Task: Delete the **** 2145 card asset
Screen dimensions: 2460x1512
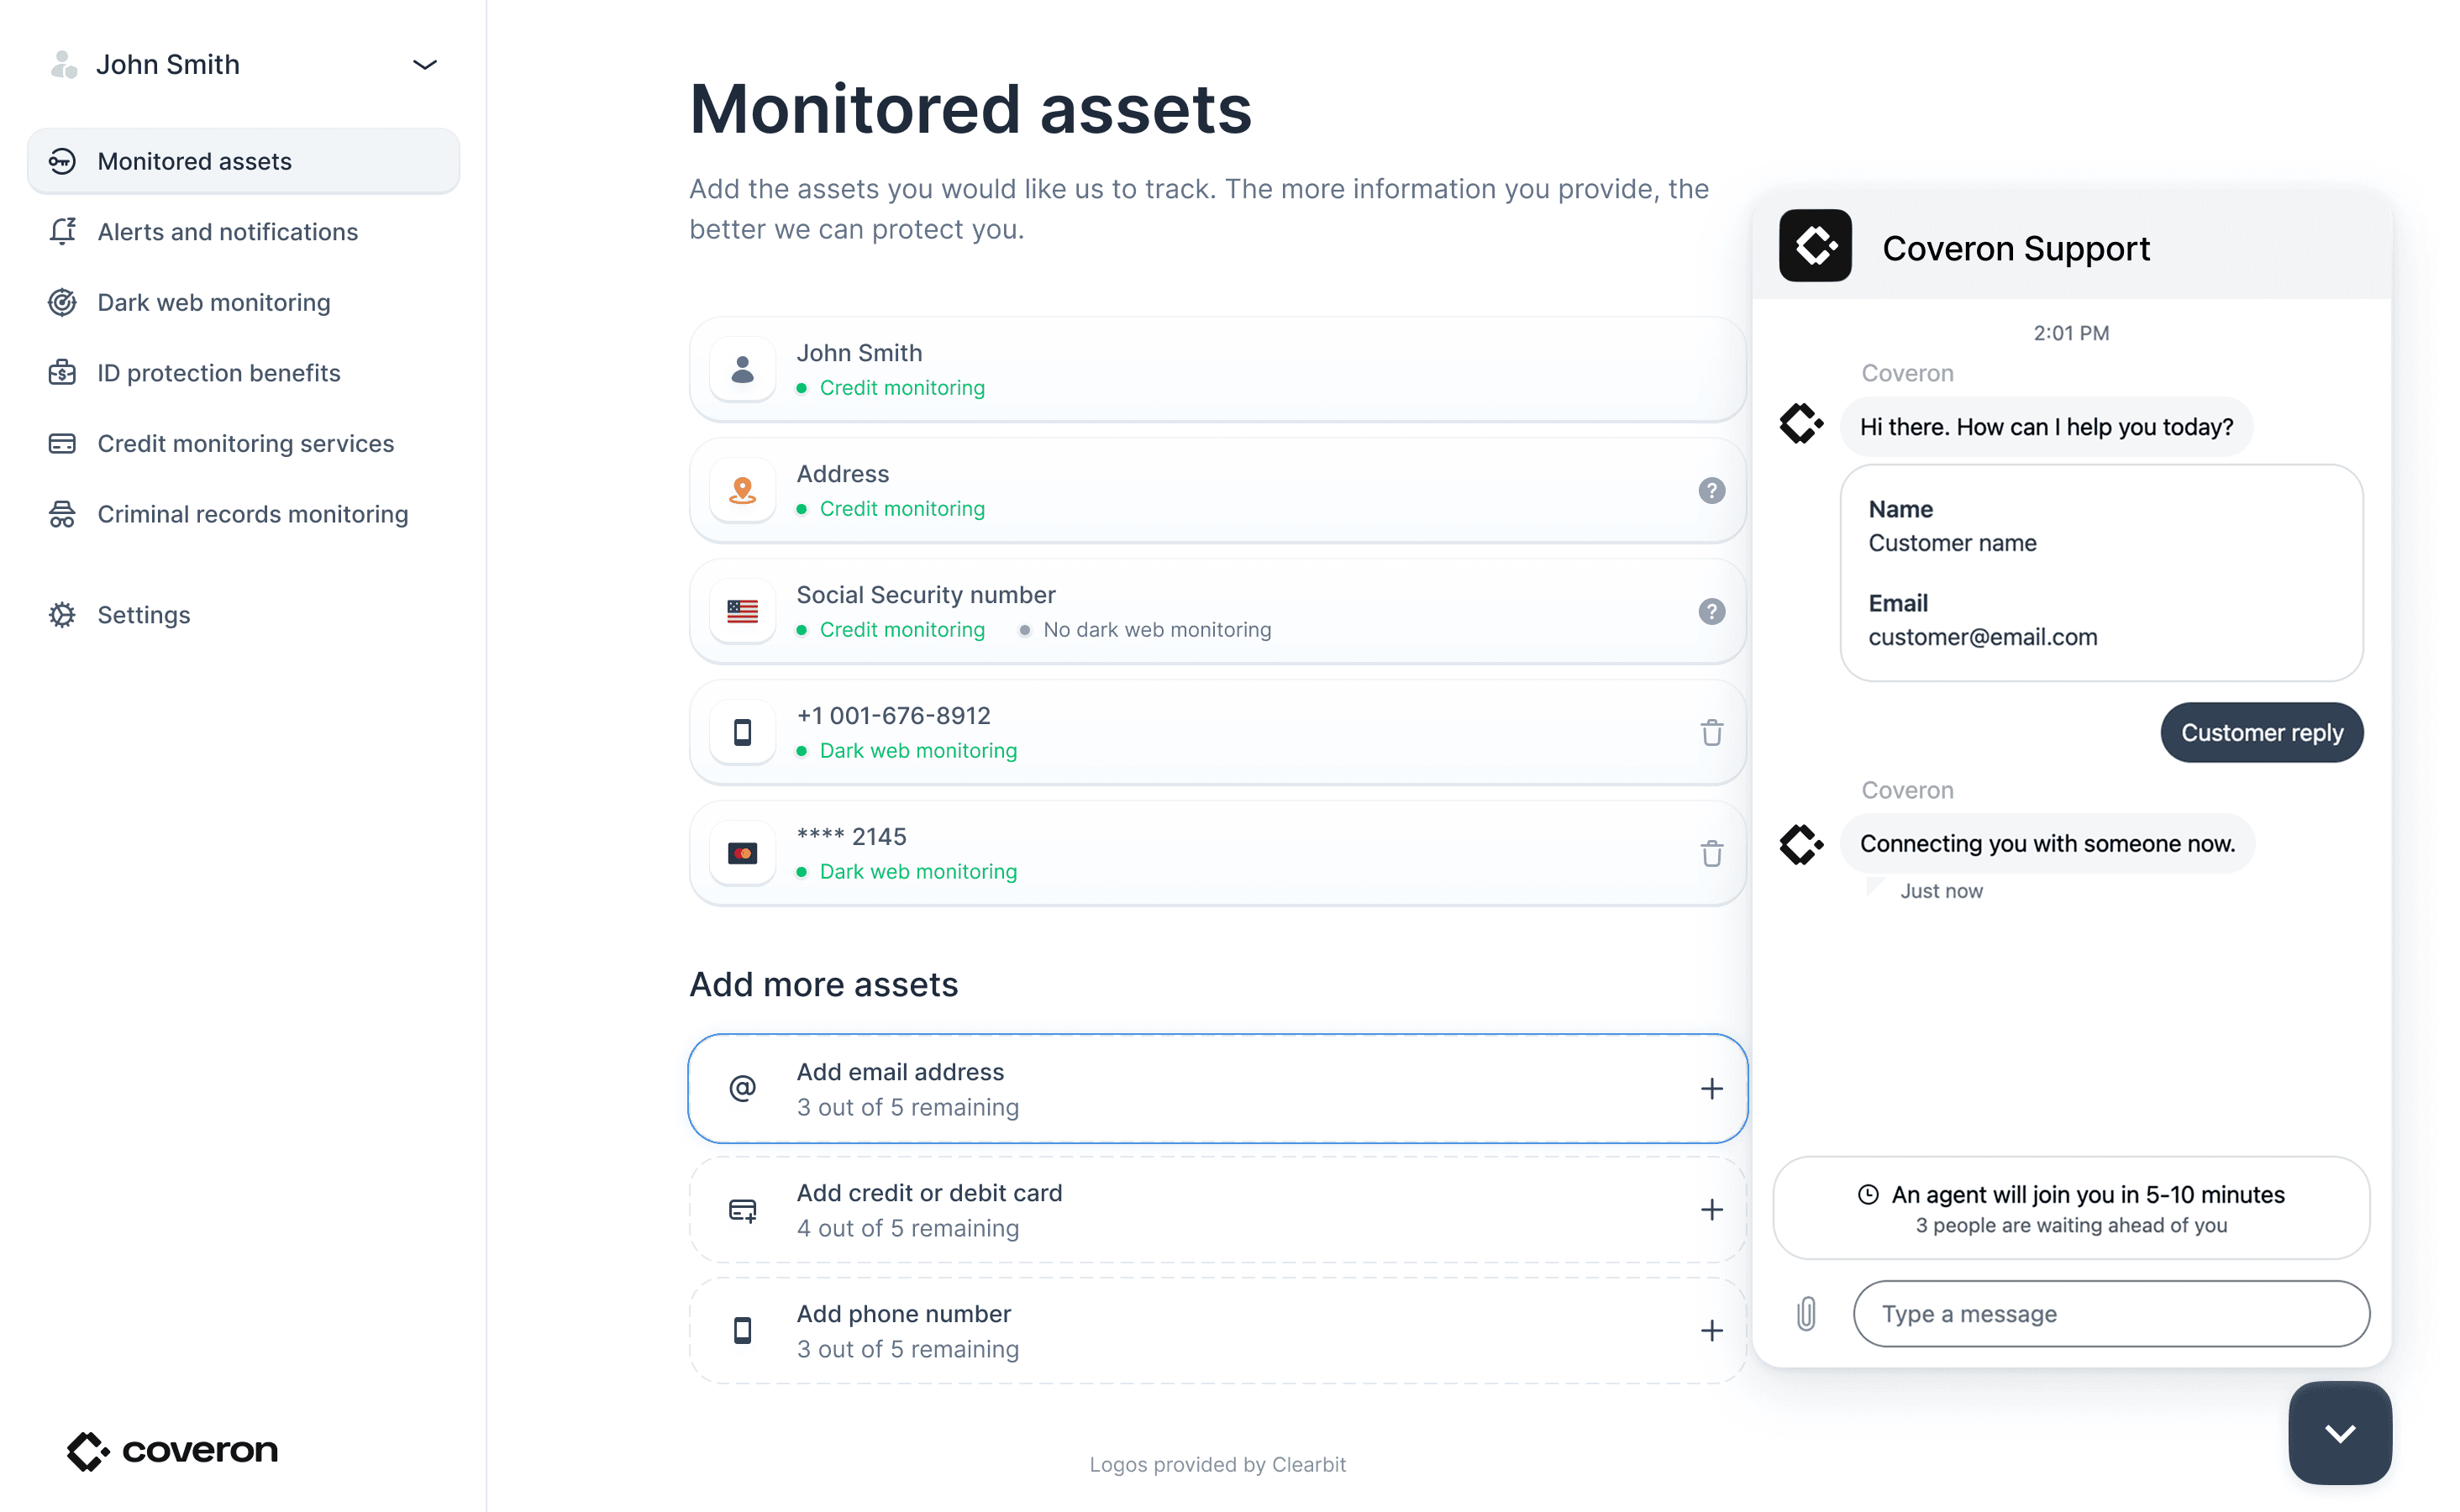Action: [1712, 854]
